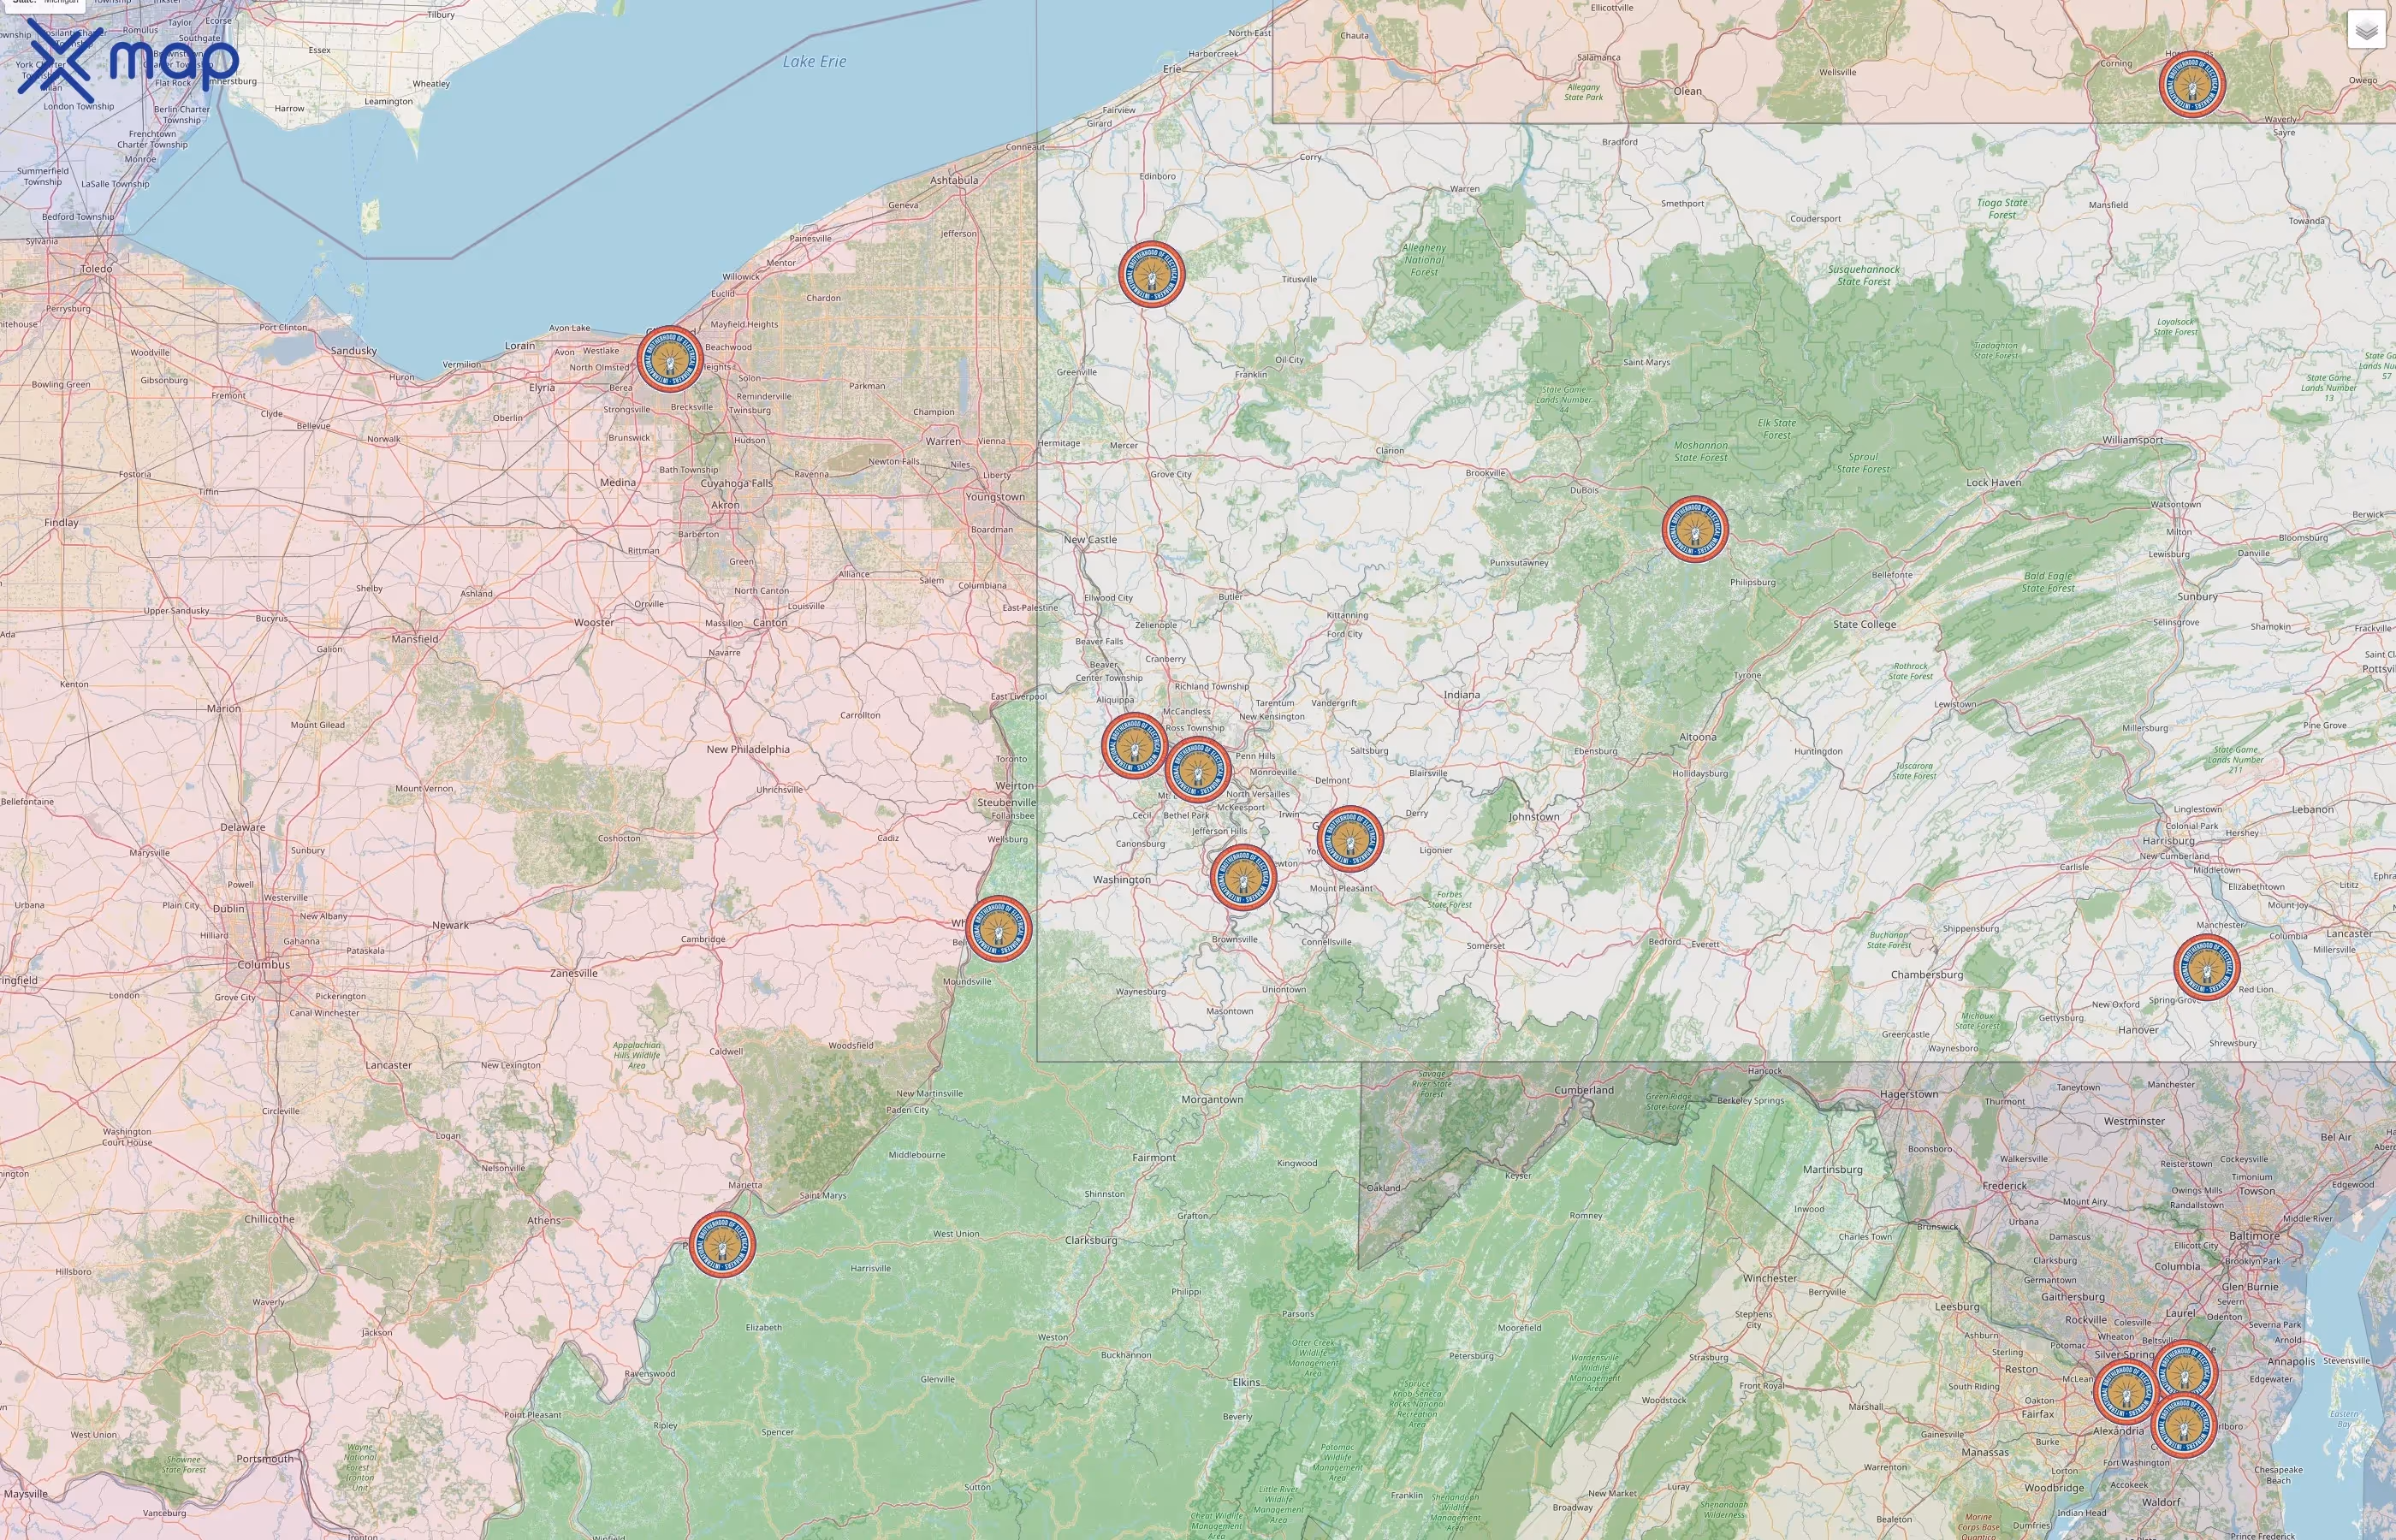Image resolution: width=2396 pixels, height=1540 pixels.
Task: Click the Annapolis city label
Action: pyautogui.click(x=2291, y=1361)
